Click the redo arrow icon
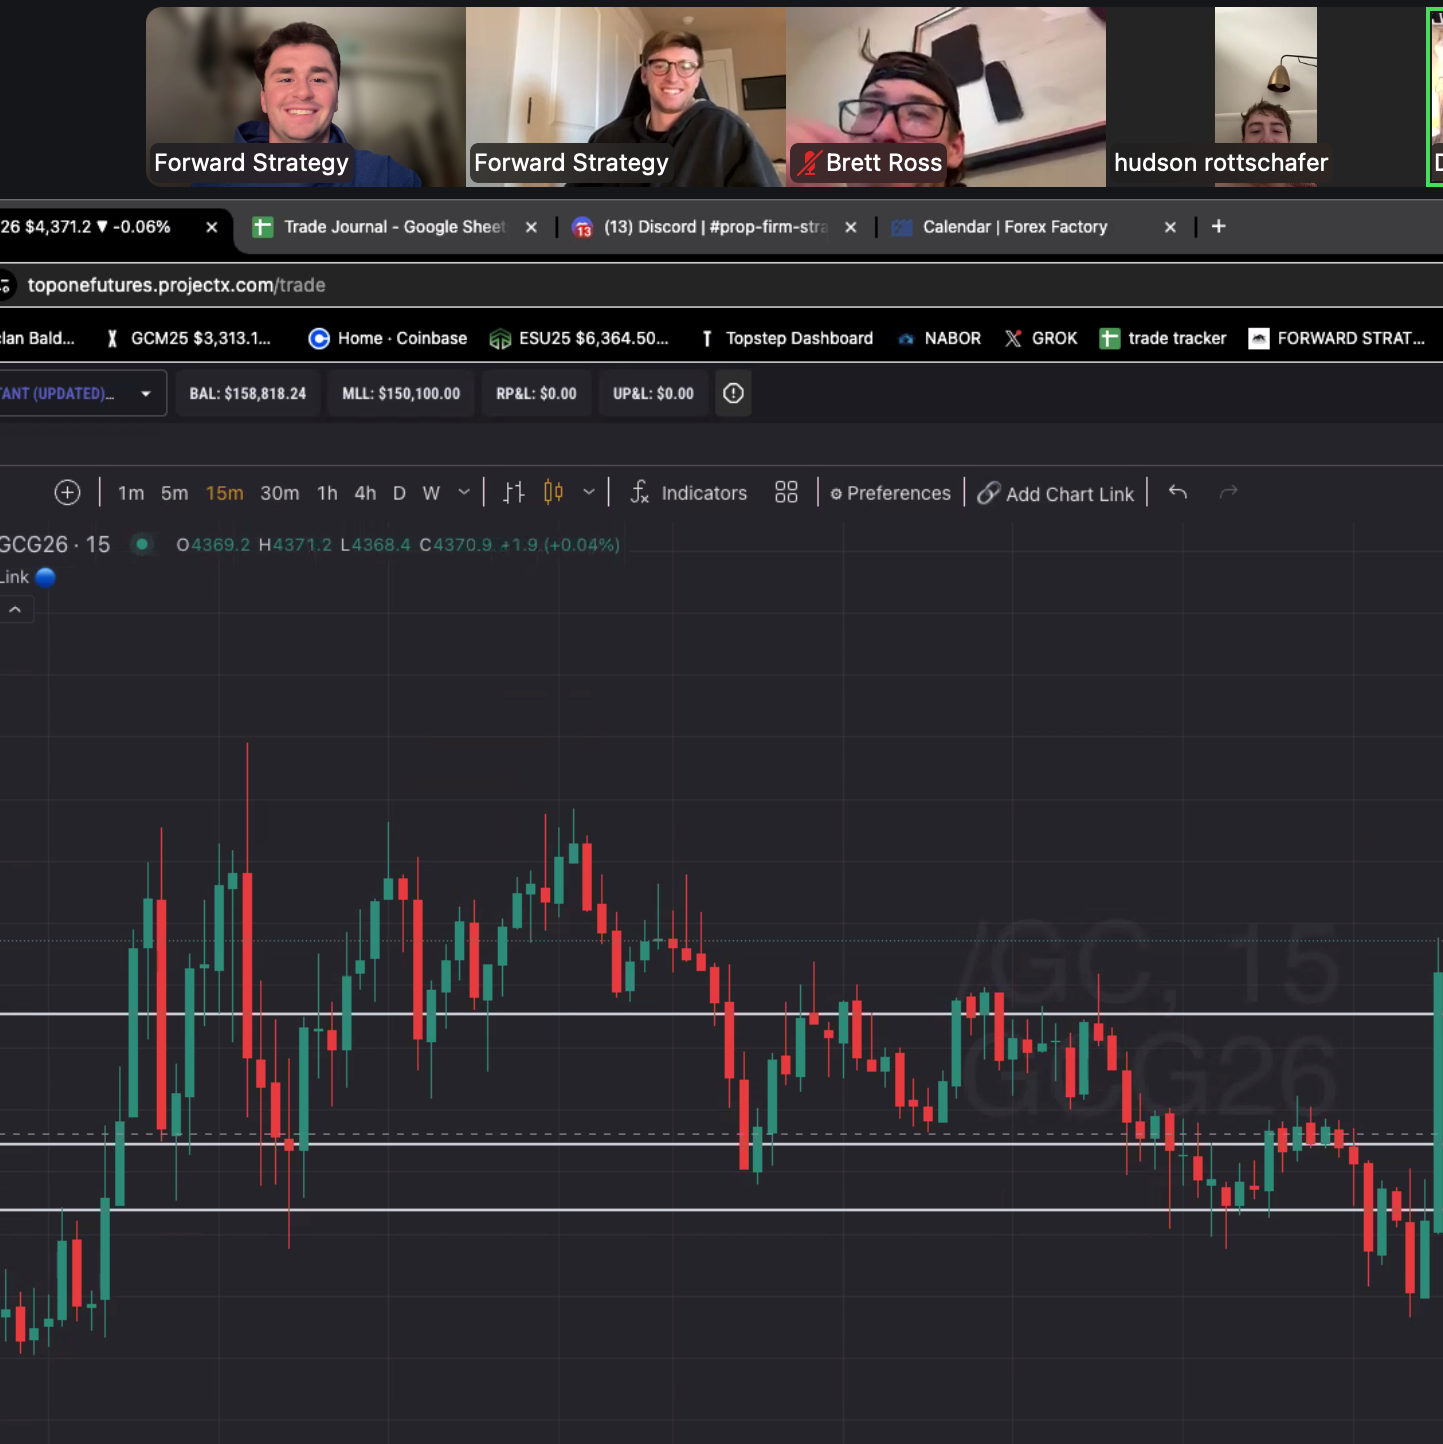This screenshot has width=1443, height=1444. (1228, 492)
